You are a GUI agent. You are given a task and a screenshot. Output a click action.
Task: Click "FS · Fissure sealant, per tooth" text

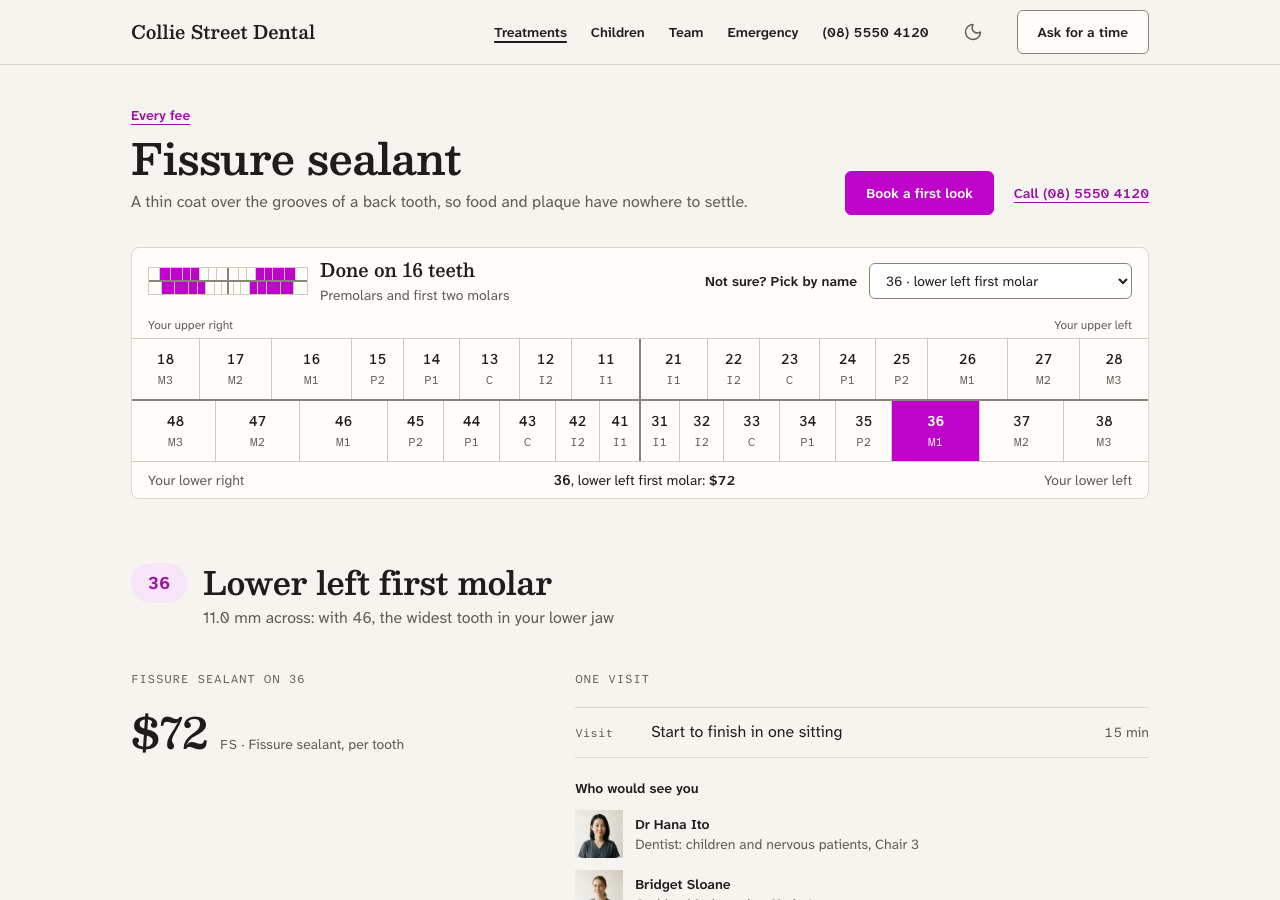pos(312,745)
